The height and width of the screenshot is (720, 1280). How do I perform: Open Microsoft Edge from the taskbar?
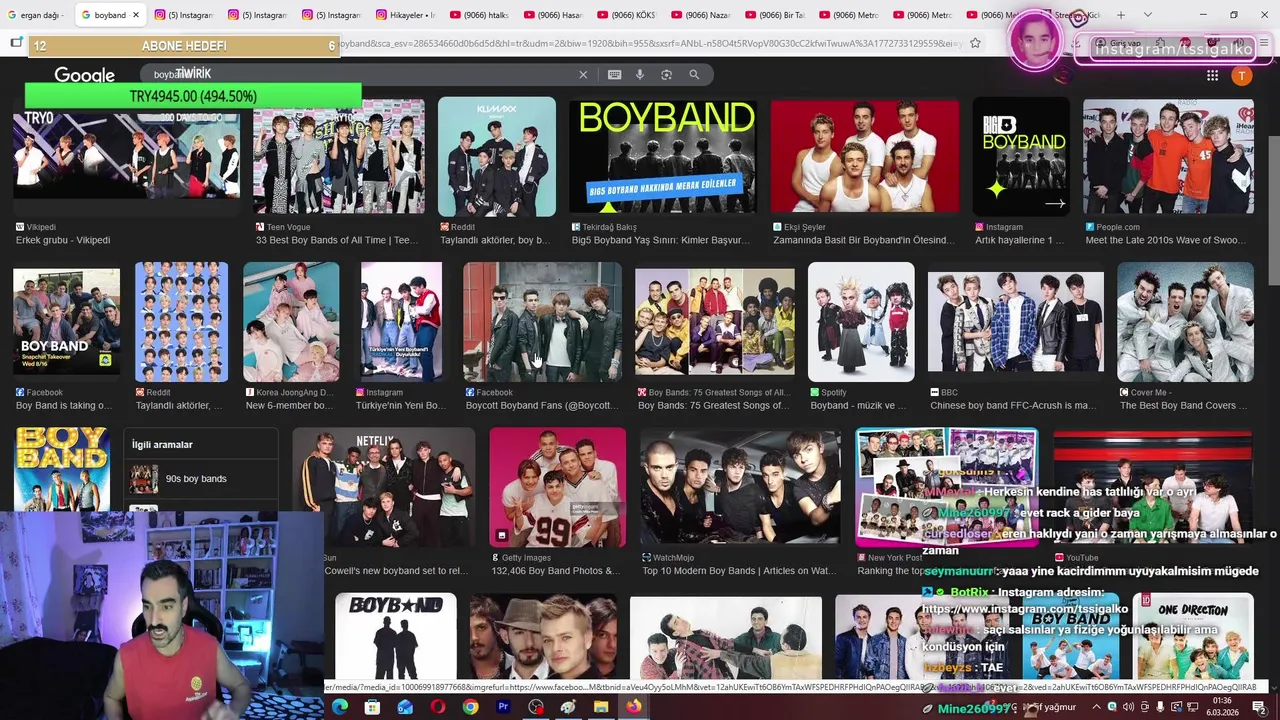point(340,707)
